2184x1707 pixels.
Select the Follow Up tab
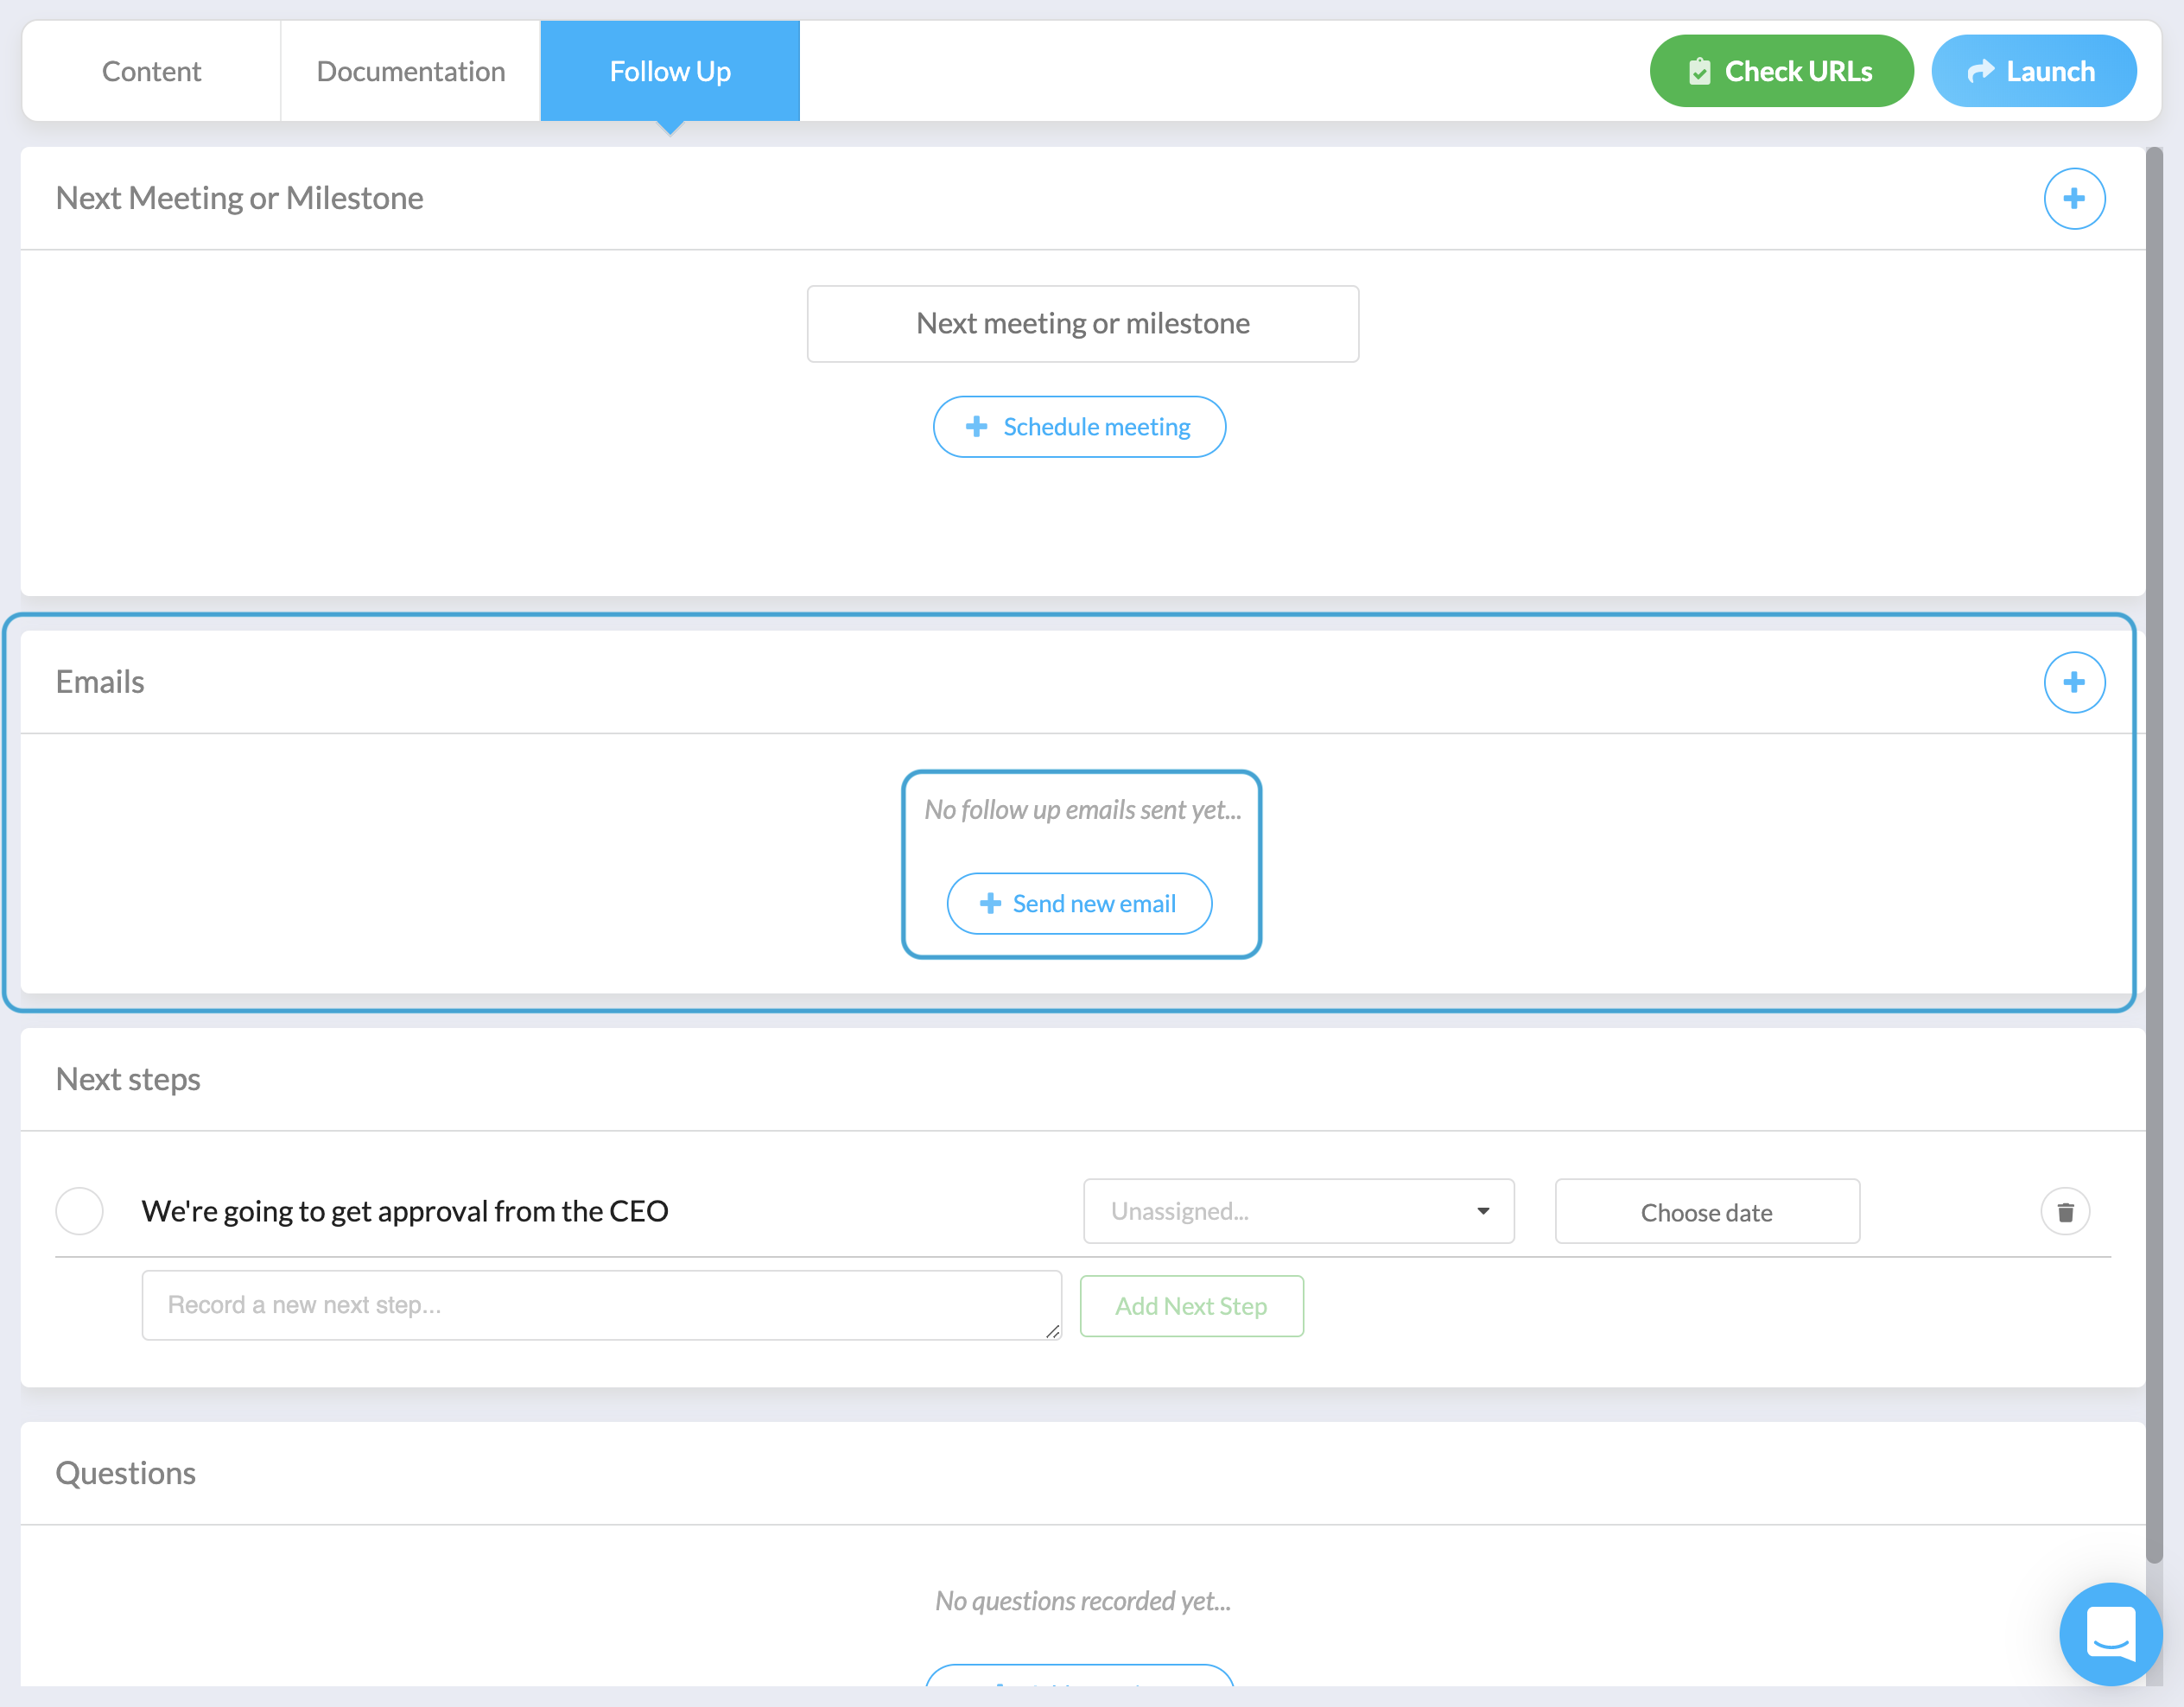(x=670, y=71)
